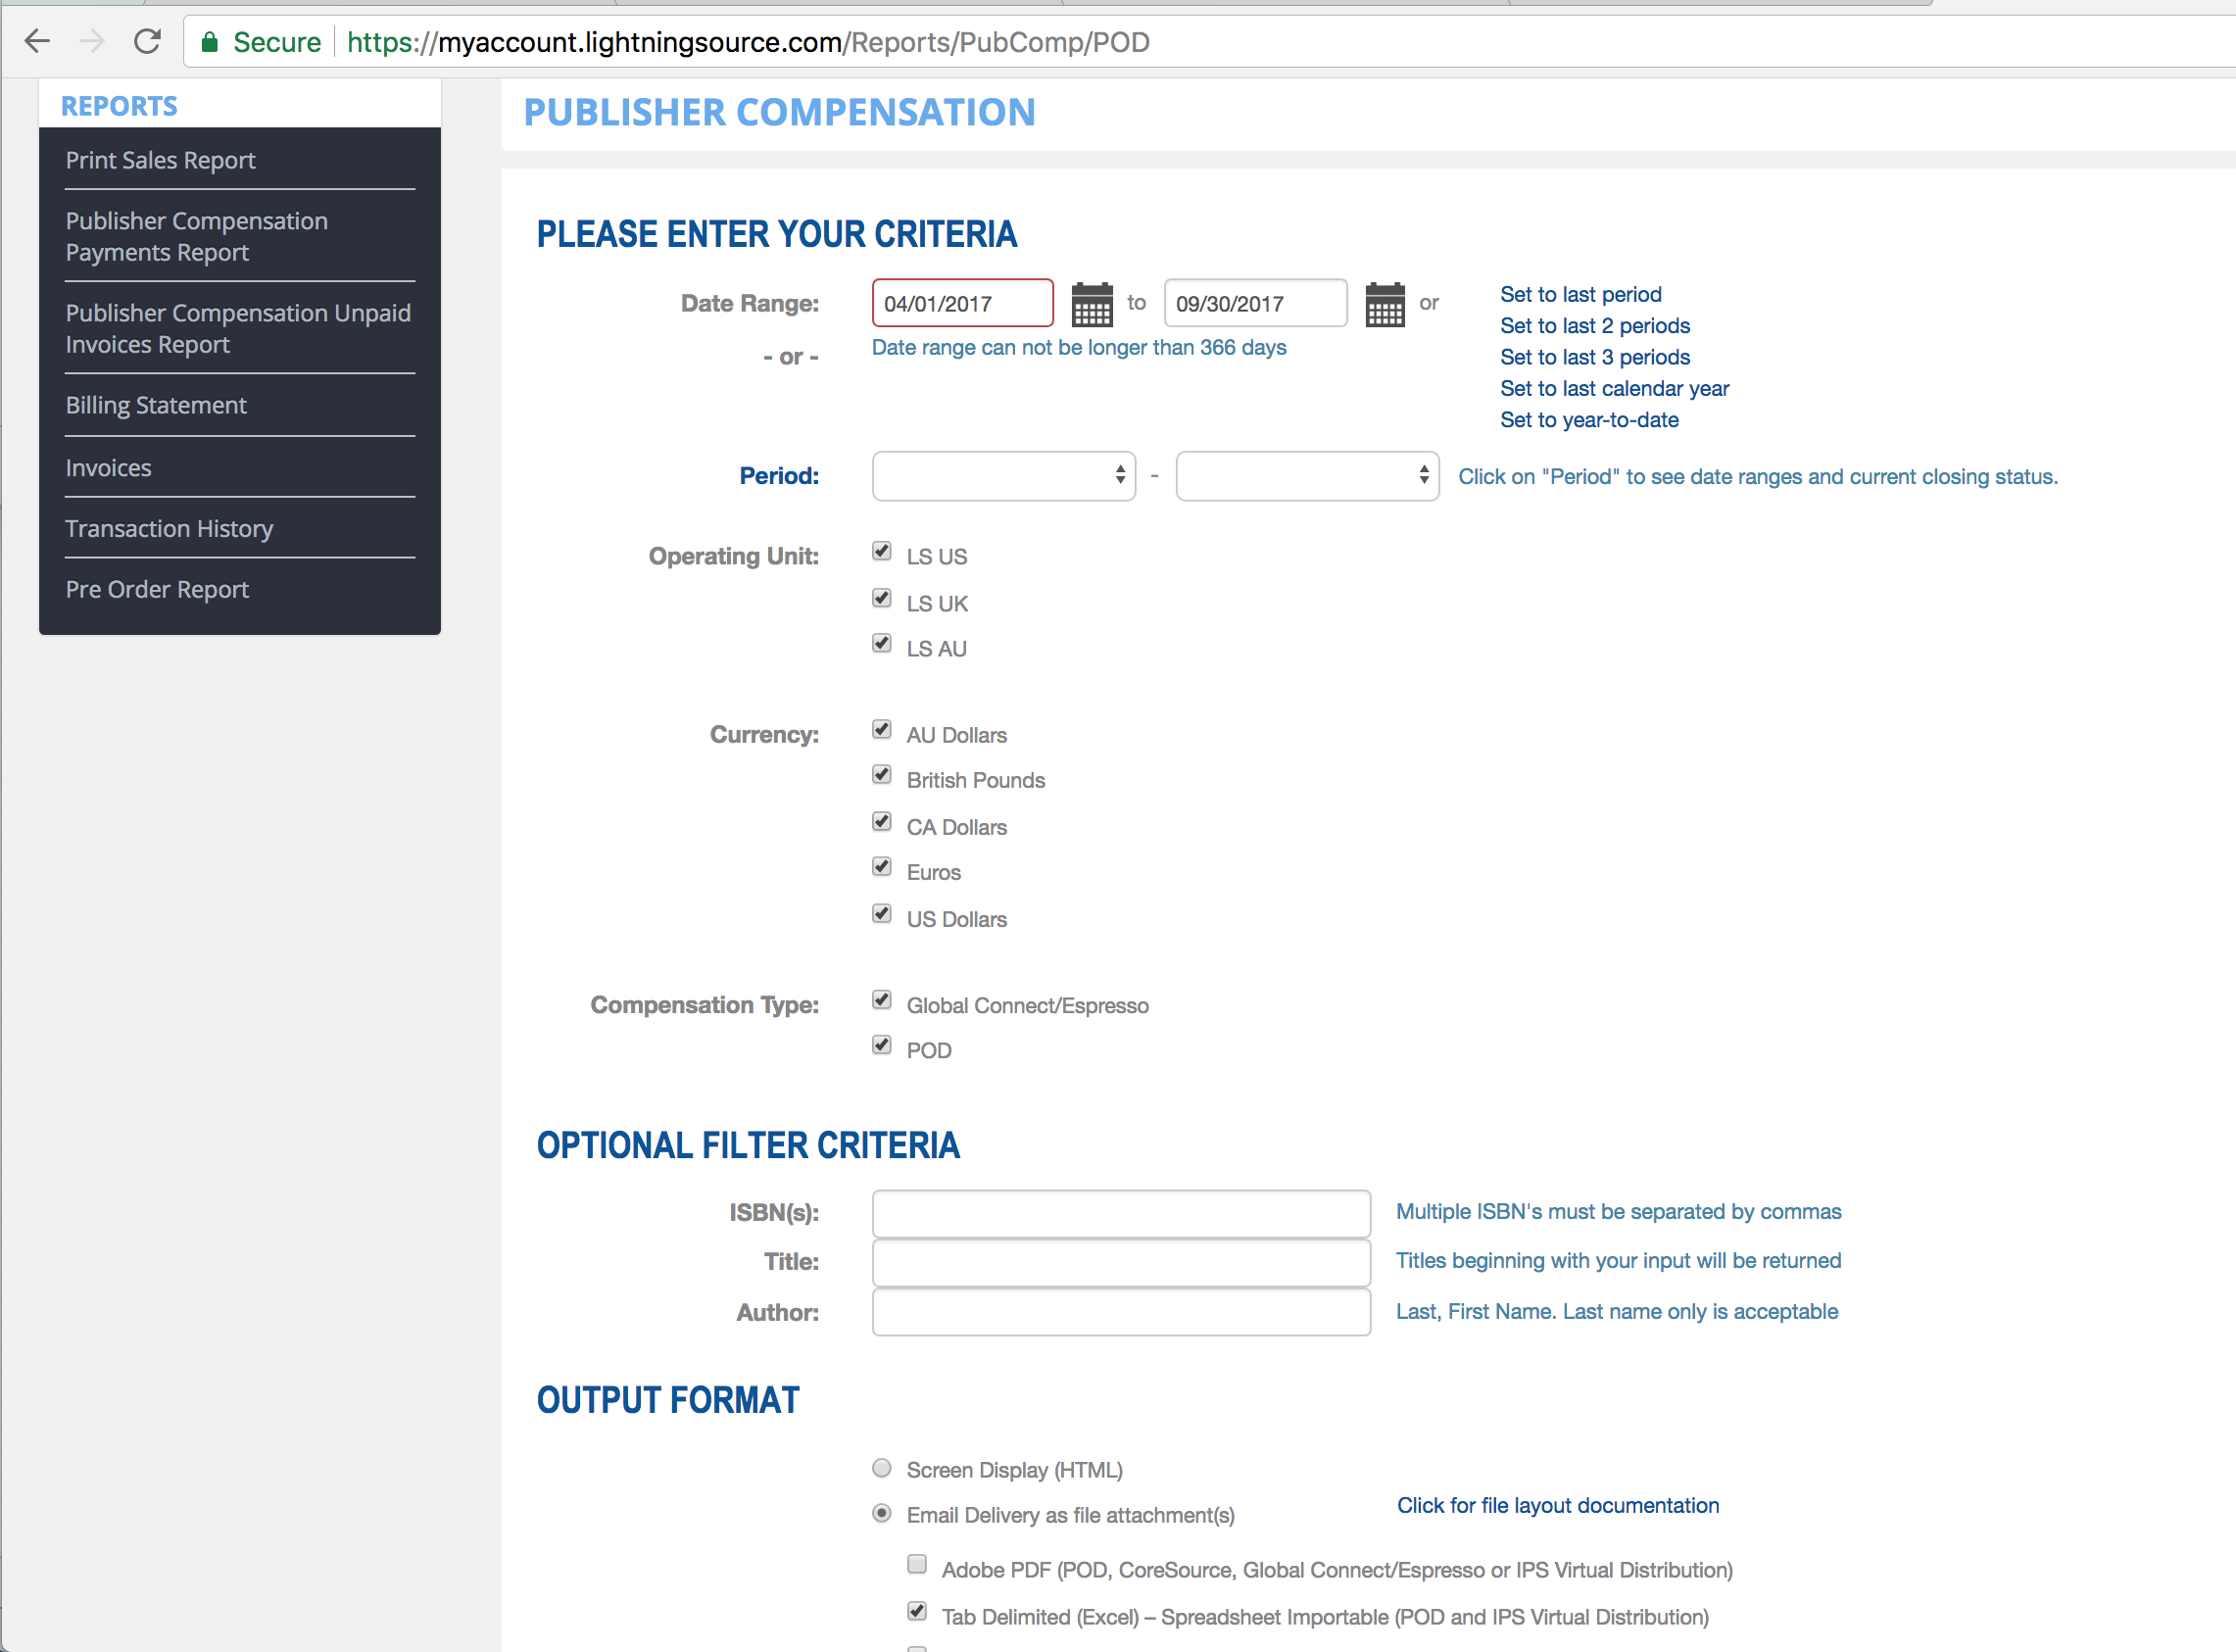Image resolution: width=2236 pixels, height=1652 pixels.
Task: Click the browser back arrow
Action: click(37, 41)
